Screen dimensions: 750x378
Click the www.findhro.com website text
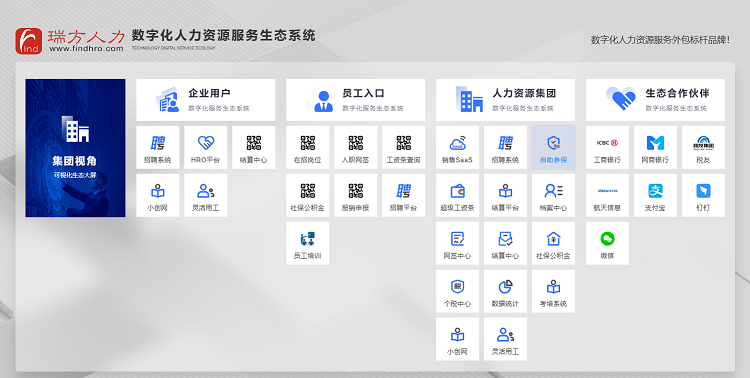coord(87,48)
